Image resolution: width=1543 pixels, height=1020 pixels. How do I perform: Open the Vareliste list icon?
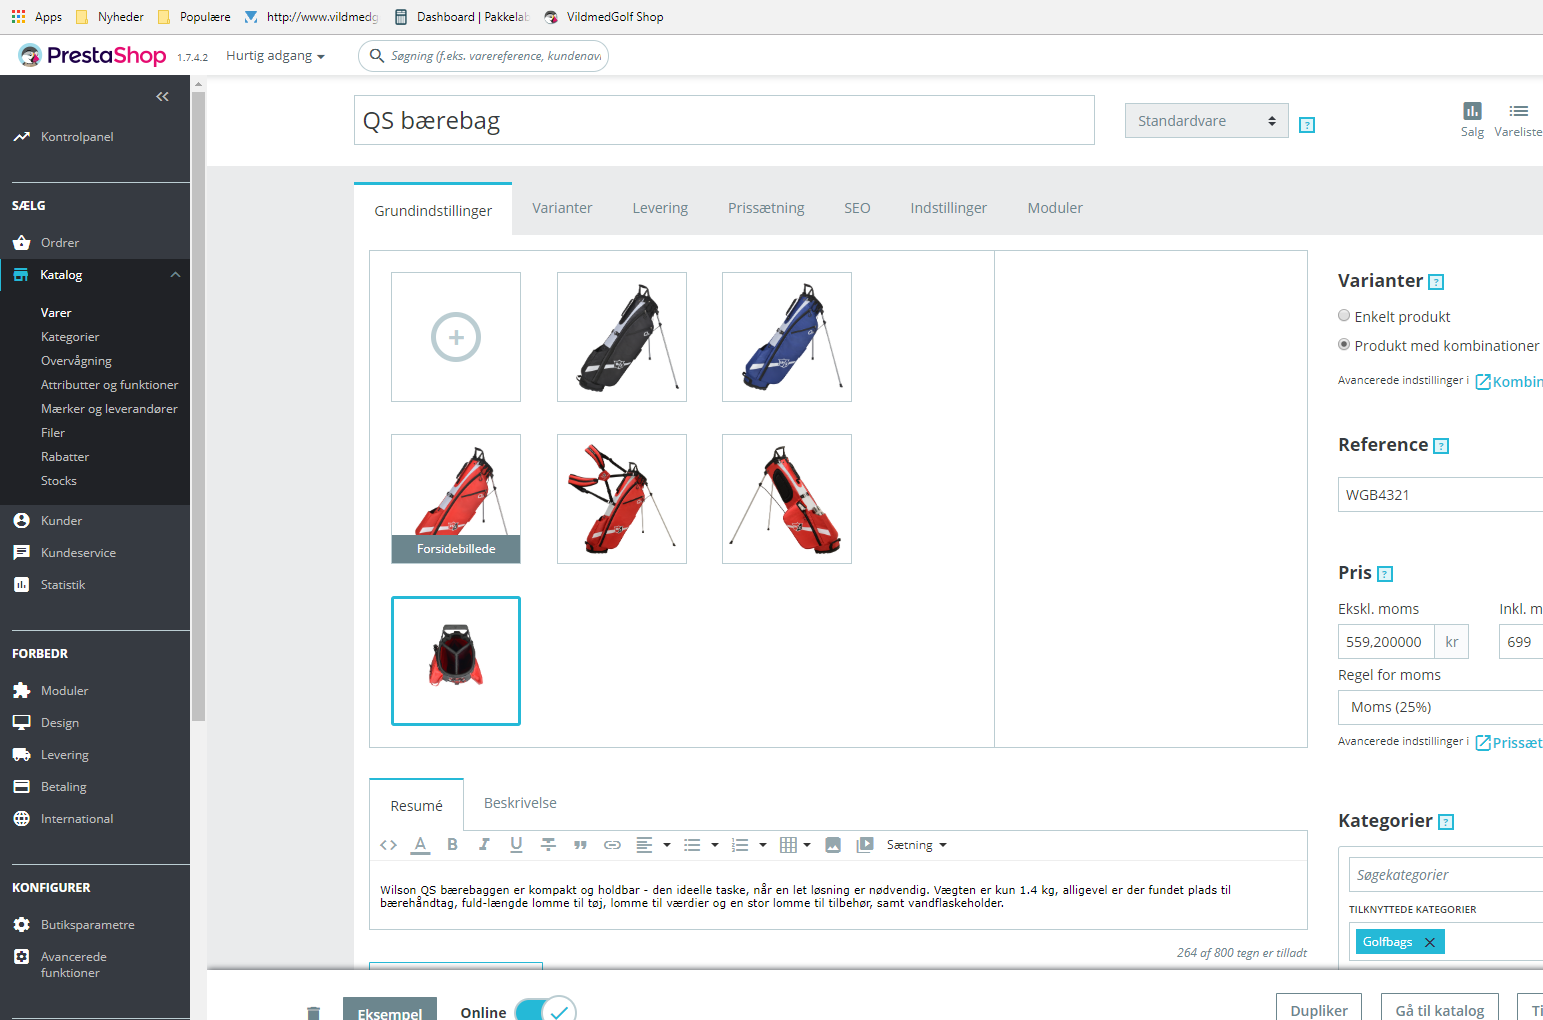pos(1518,119)
